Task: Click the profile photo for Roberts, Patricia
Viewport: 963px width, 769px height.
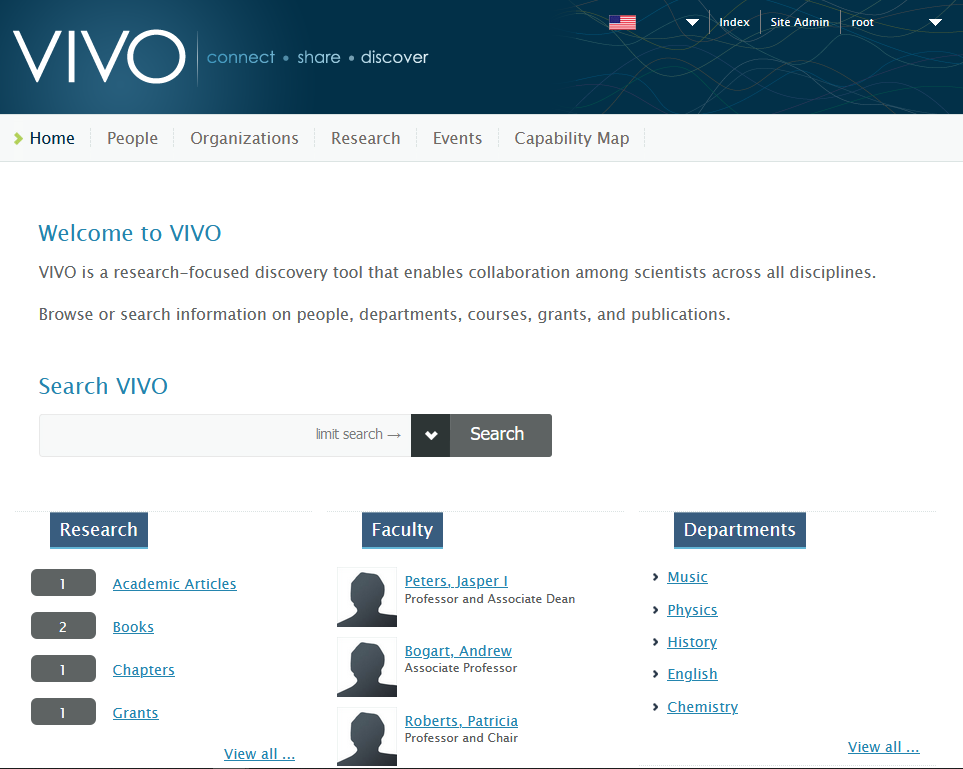Action: click(x=367, y=736)
